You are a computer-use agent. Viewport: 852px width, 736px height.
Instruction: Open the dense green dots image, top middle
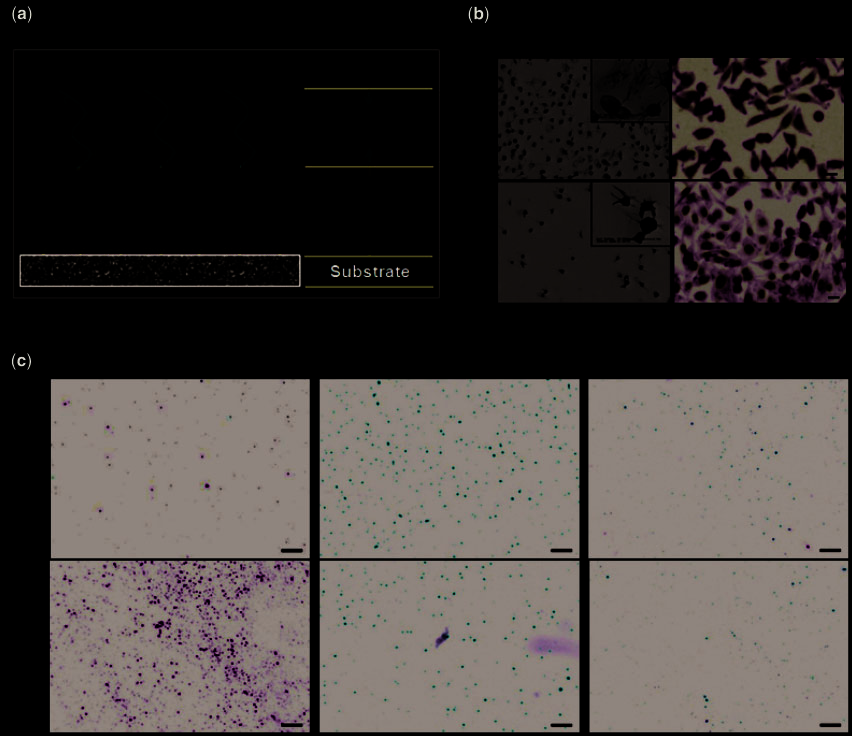pyautogui.click(x=449, y=468)
